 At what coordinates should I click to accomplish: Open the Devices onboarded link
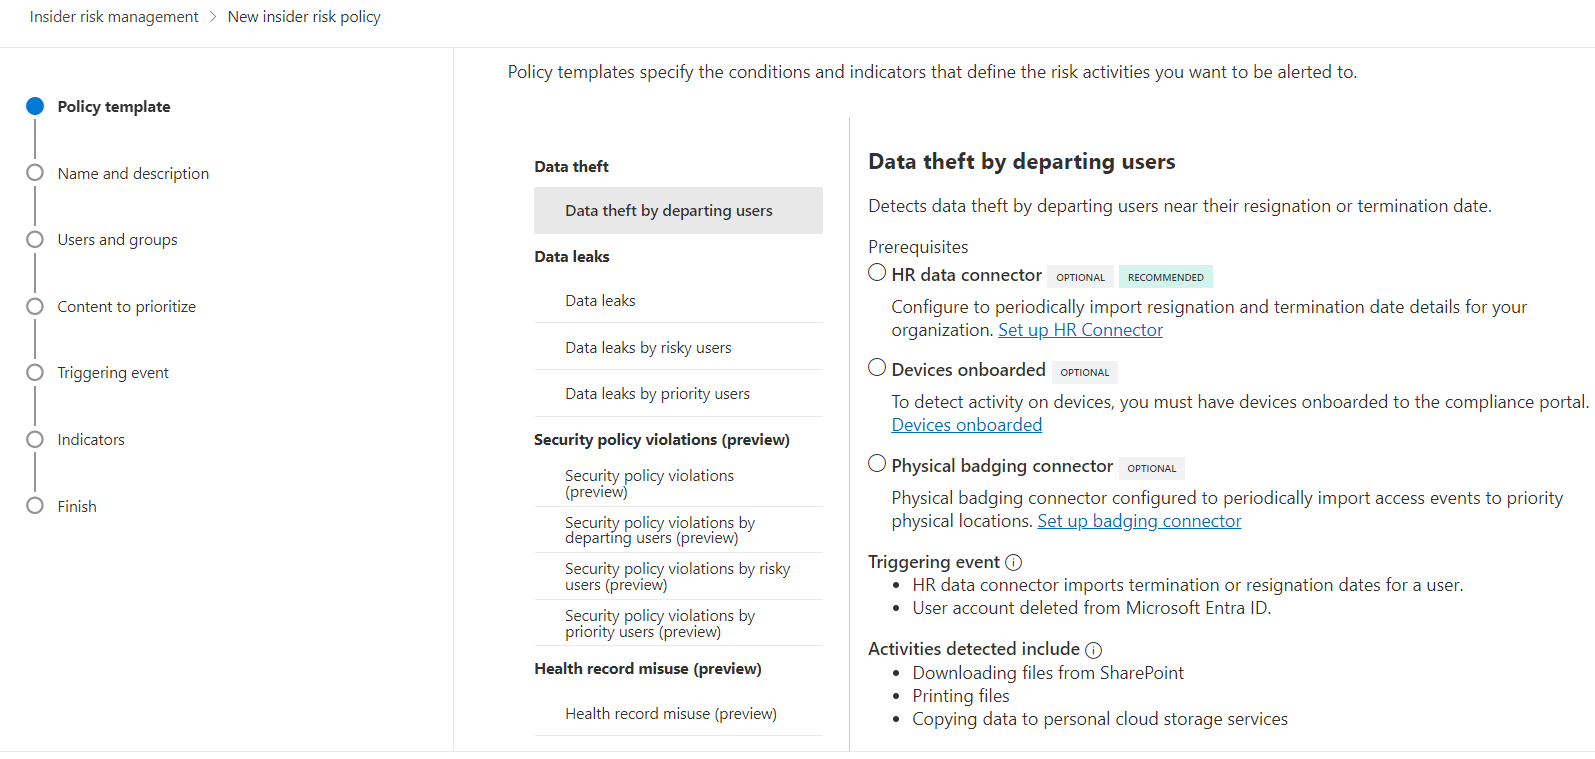[966, 425]
